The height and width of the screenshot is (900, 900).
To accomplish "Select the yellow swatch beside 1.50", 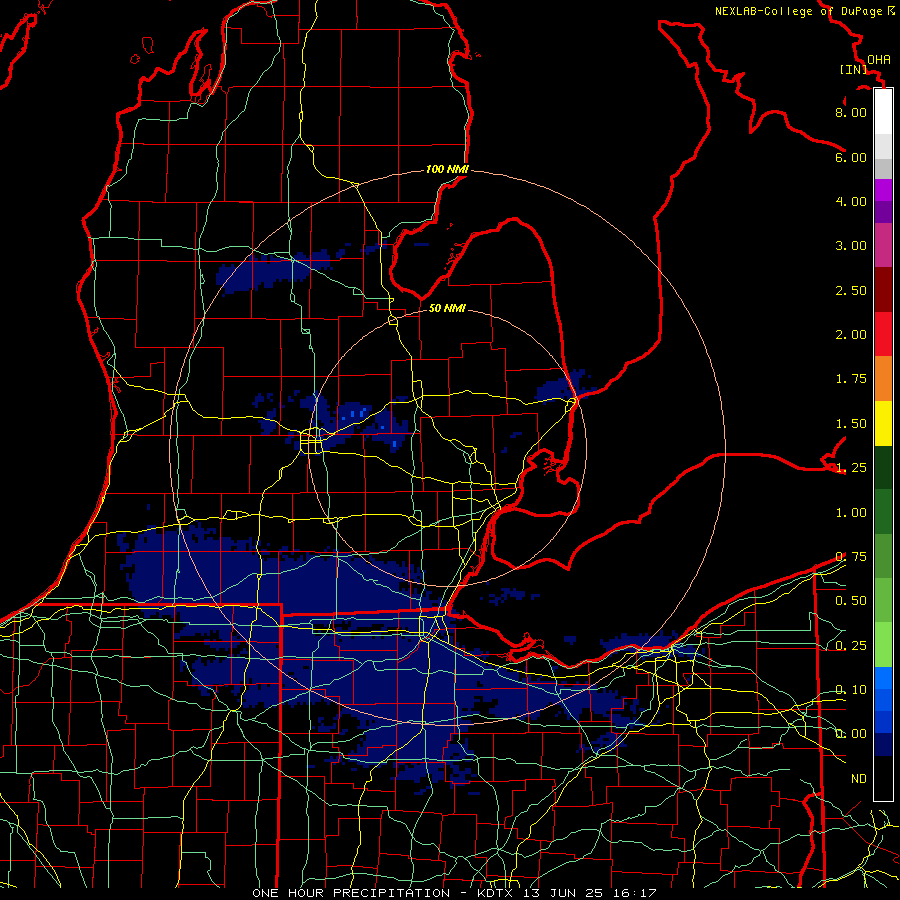I will click(883, 423).
